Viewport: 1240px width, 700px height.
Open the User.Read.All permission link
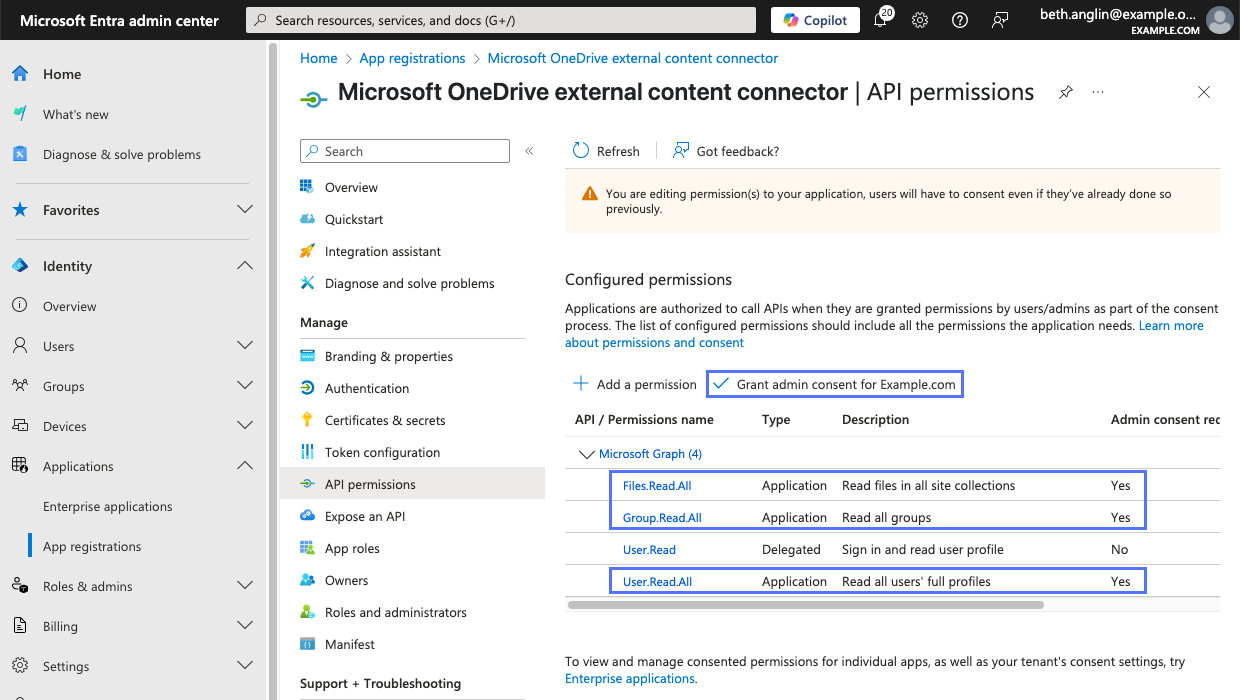[x=657, y=582]
